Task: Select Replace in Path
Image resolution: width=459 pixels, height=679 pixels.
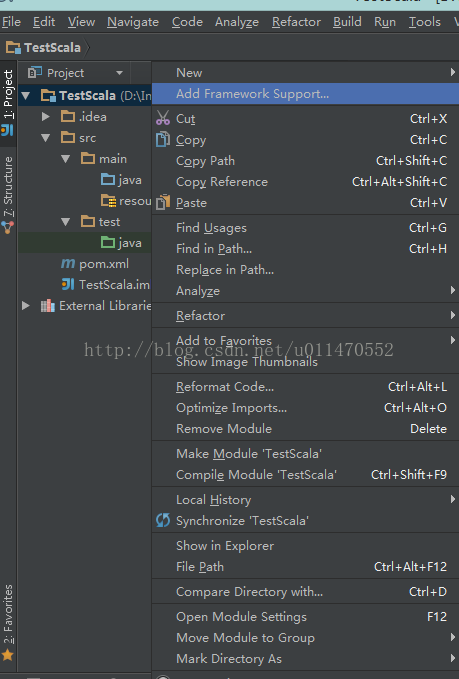Action: (x=305, y=269)
